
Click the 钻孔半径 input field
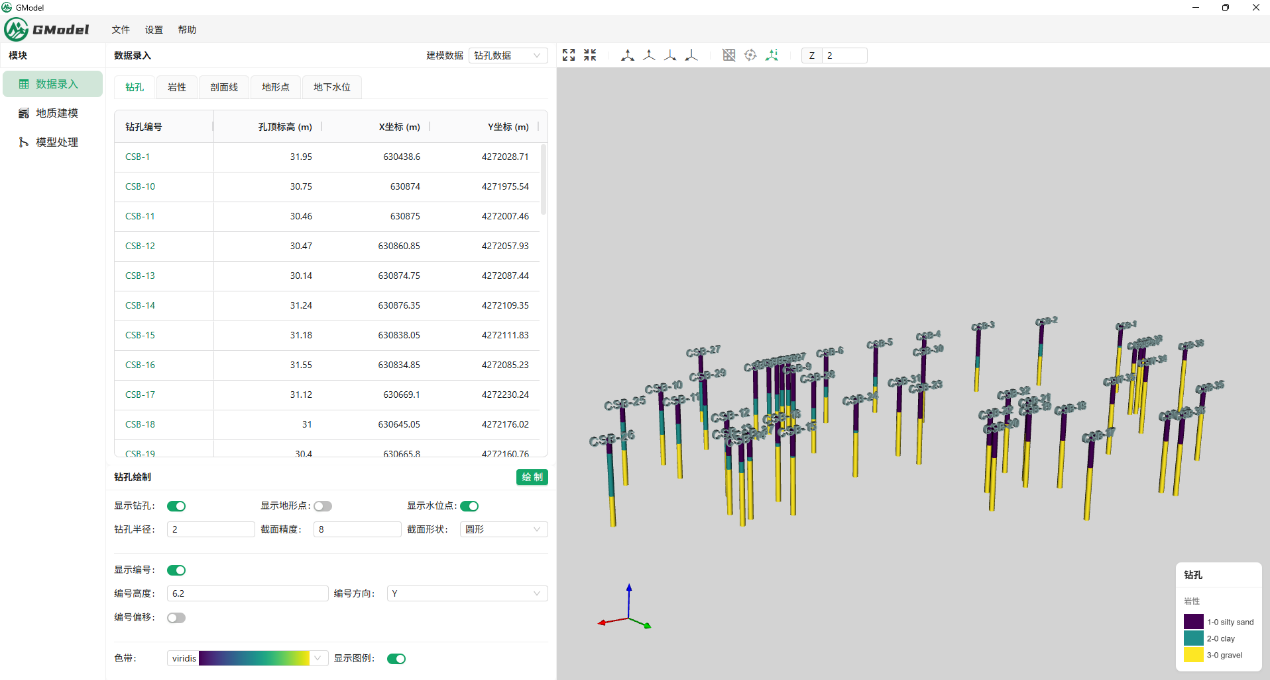pyautogui.click(x=210, y=529)
